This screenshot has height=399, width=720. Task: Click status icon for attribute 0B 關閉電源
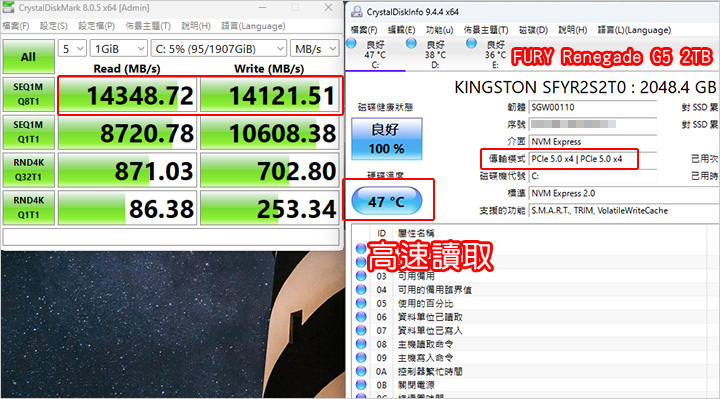coord(361,384)
